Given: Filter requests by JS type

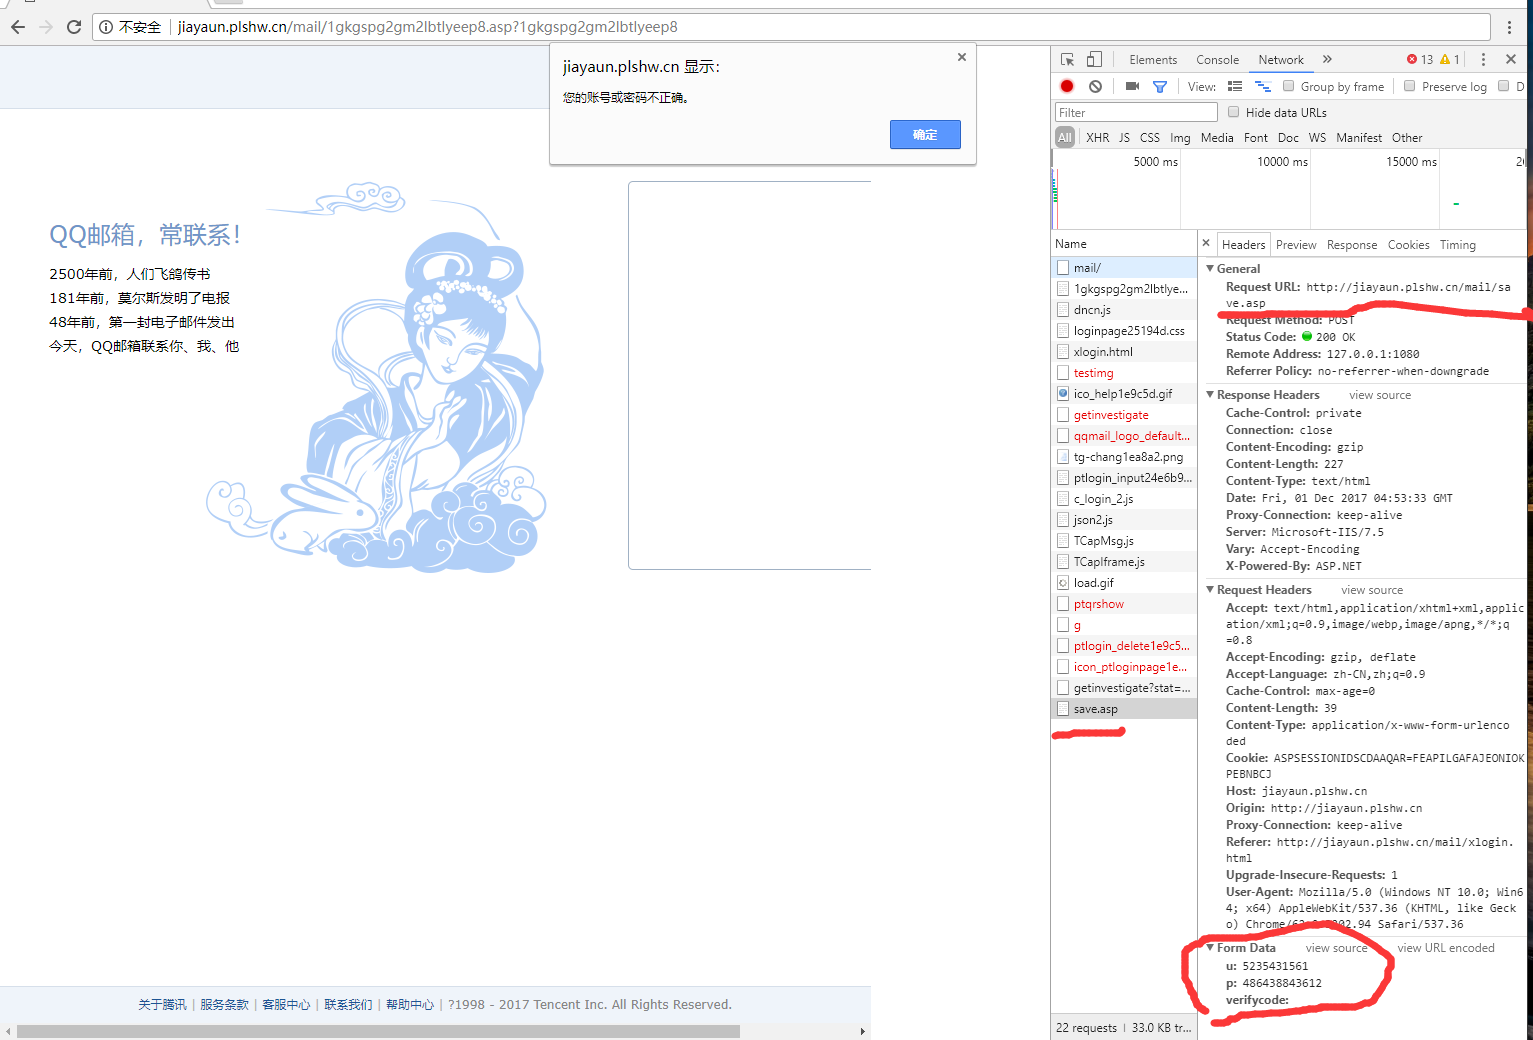Looking at the screenshot, I should [1124, 138].
